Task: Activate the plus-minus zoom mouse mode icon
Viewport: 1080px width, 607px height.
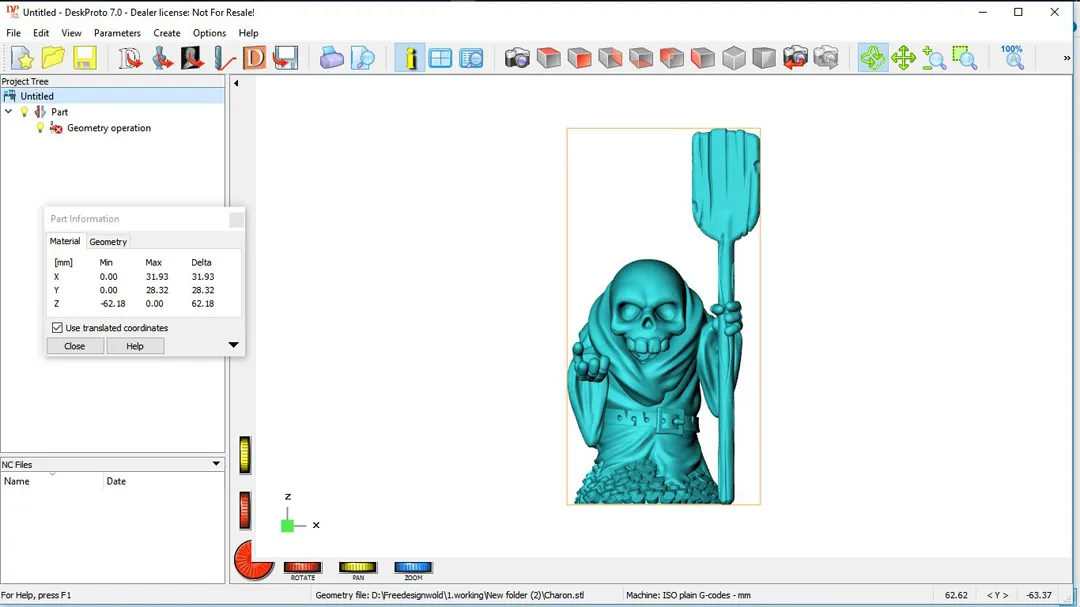Action: click(x=934, y=58)
